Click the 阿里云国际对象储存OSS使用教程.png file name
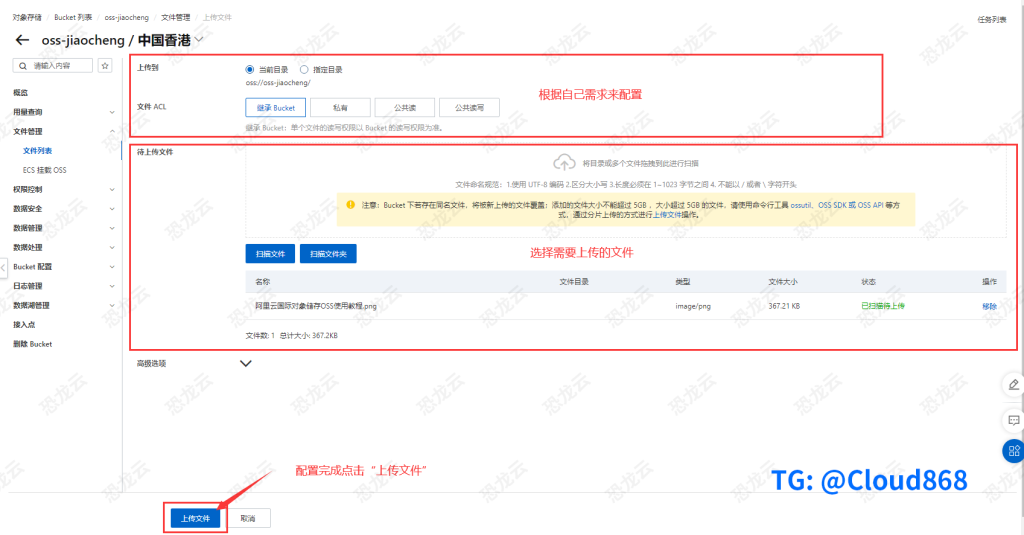1024x535 pixels. coord(315,306)
